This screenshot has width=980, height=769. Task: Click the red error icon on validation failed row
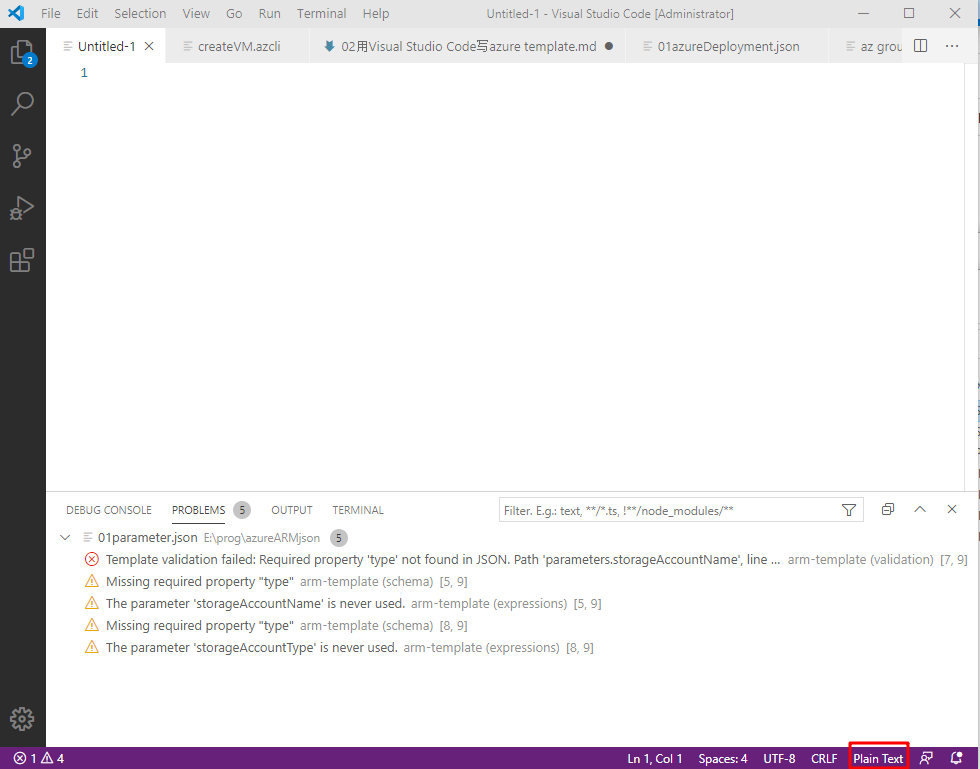(92, 559)
